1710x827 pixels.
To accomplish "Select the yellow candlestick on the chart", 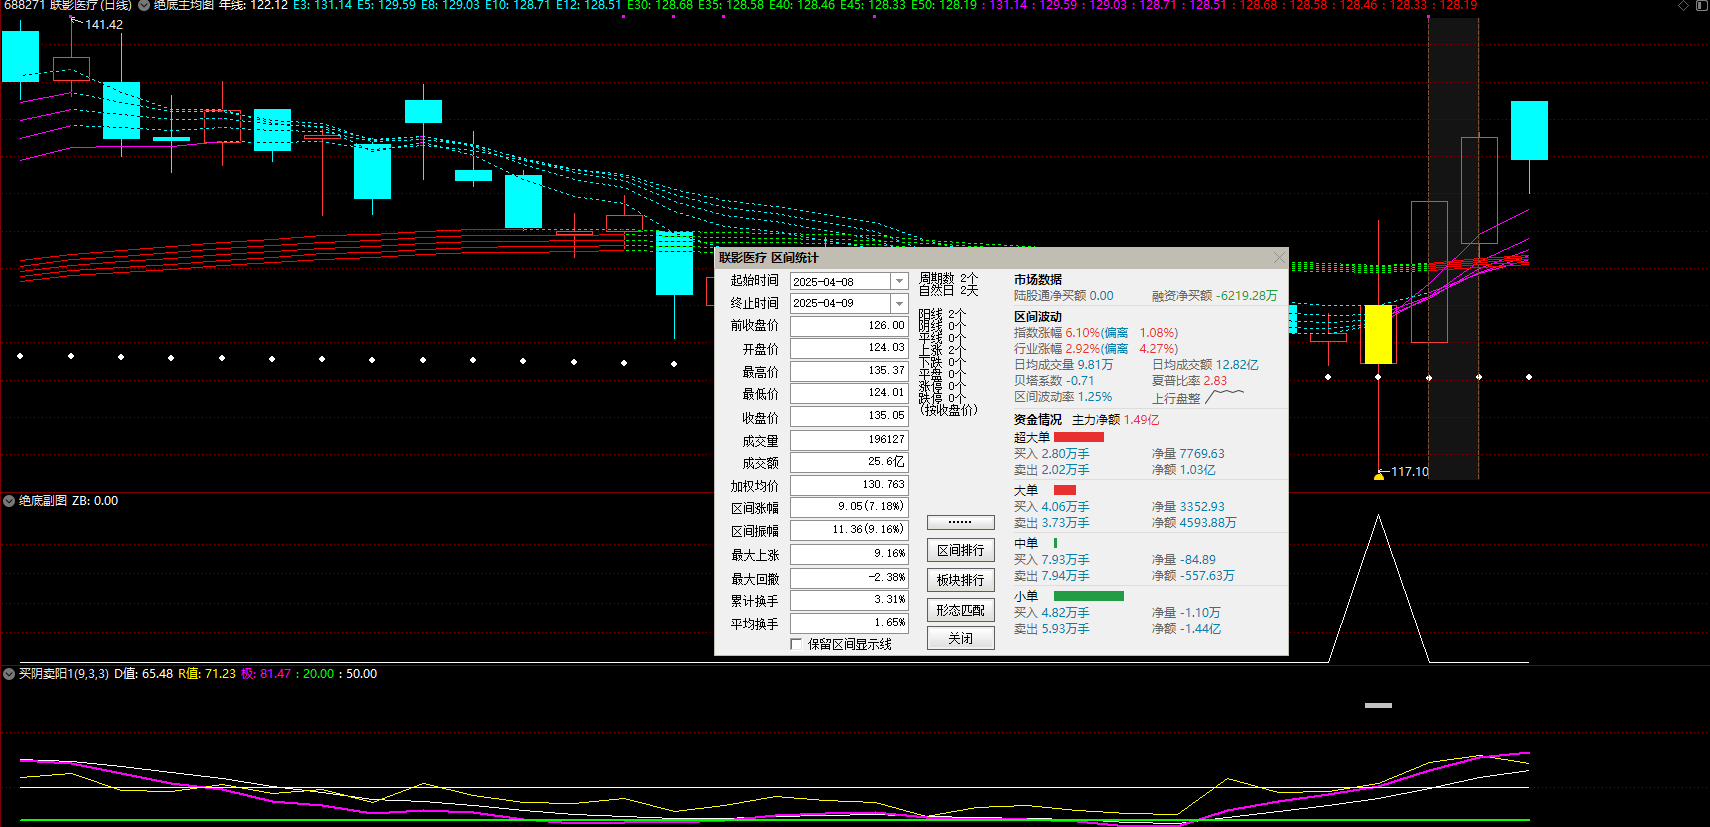I will [x=1379, y=334].
